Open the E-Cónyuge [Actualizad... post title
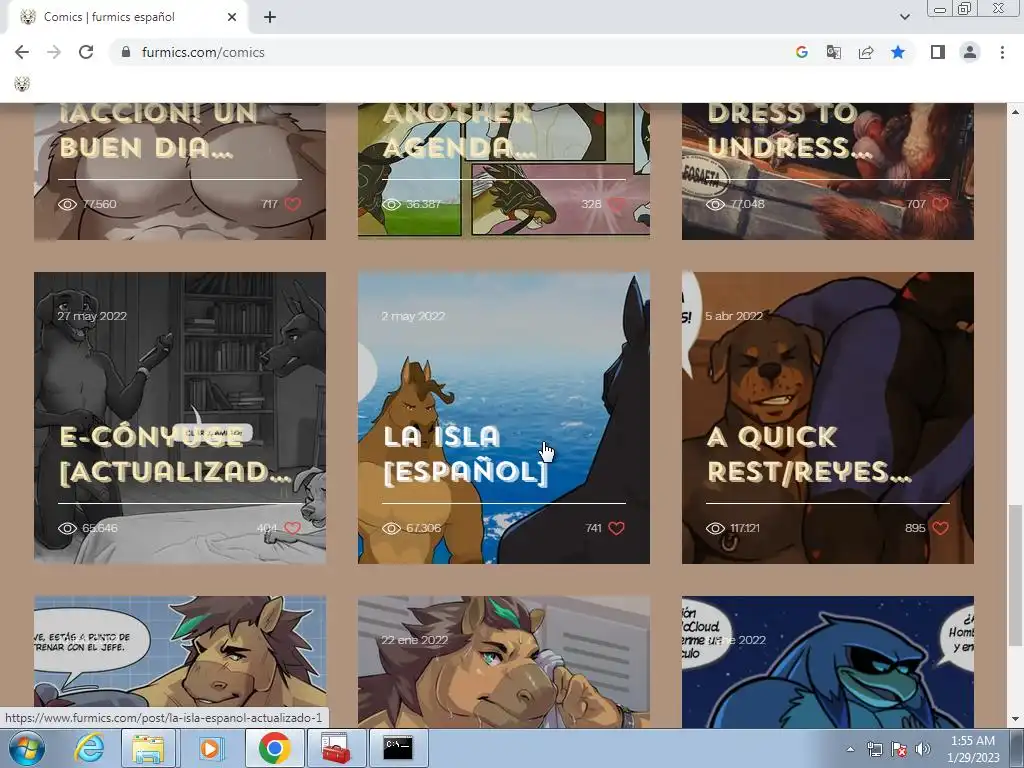Image resolution: width=1024 pixels, height=768 pixels. tap(175, 455)
